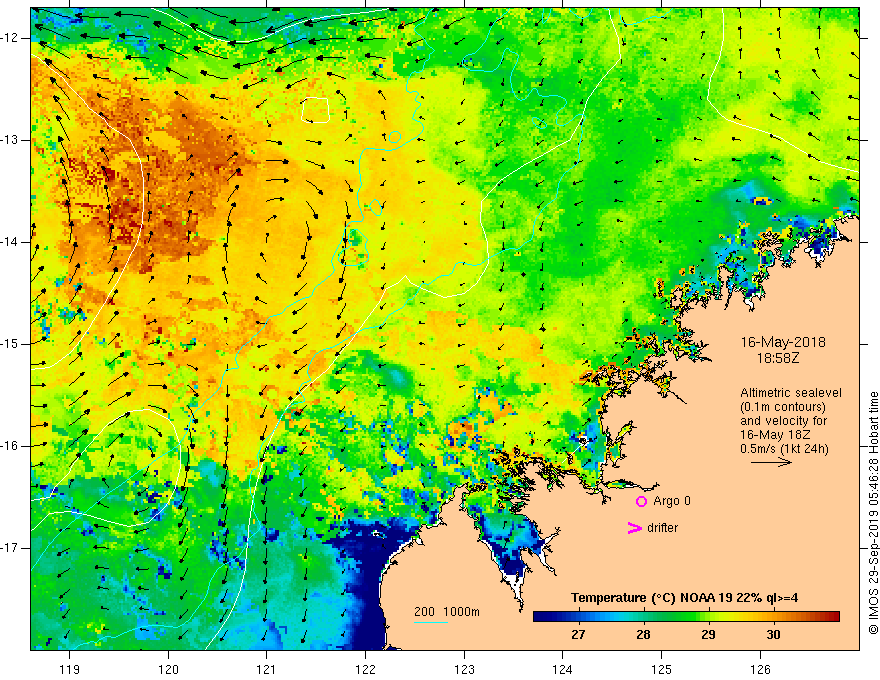Click the cyan depth contour sample line
Viewport: 880px width, 680px height.
tap(431, 622)
